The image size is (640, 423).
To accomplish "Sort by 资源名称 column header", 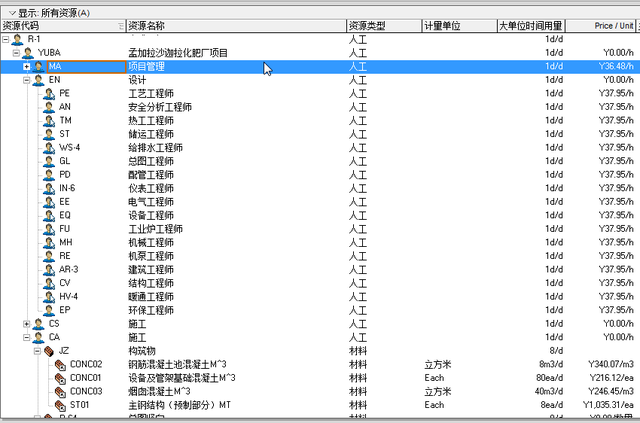I will [x=236, y=26].
